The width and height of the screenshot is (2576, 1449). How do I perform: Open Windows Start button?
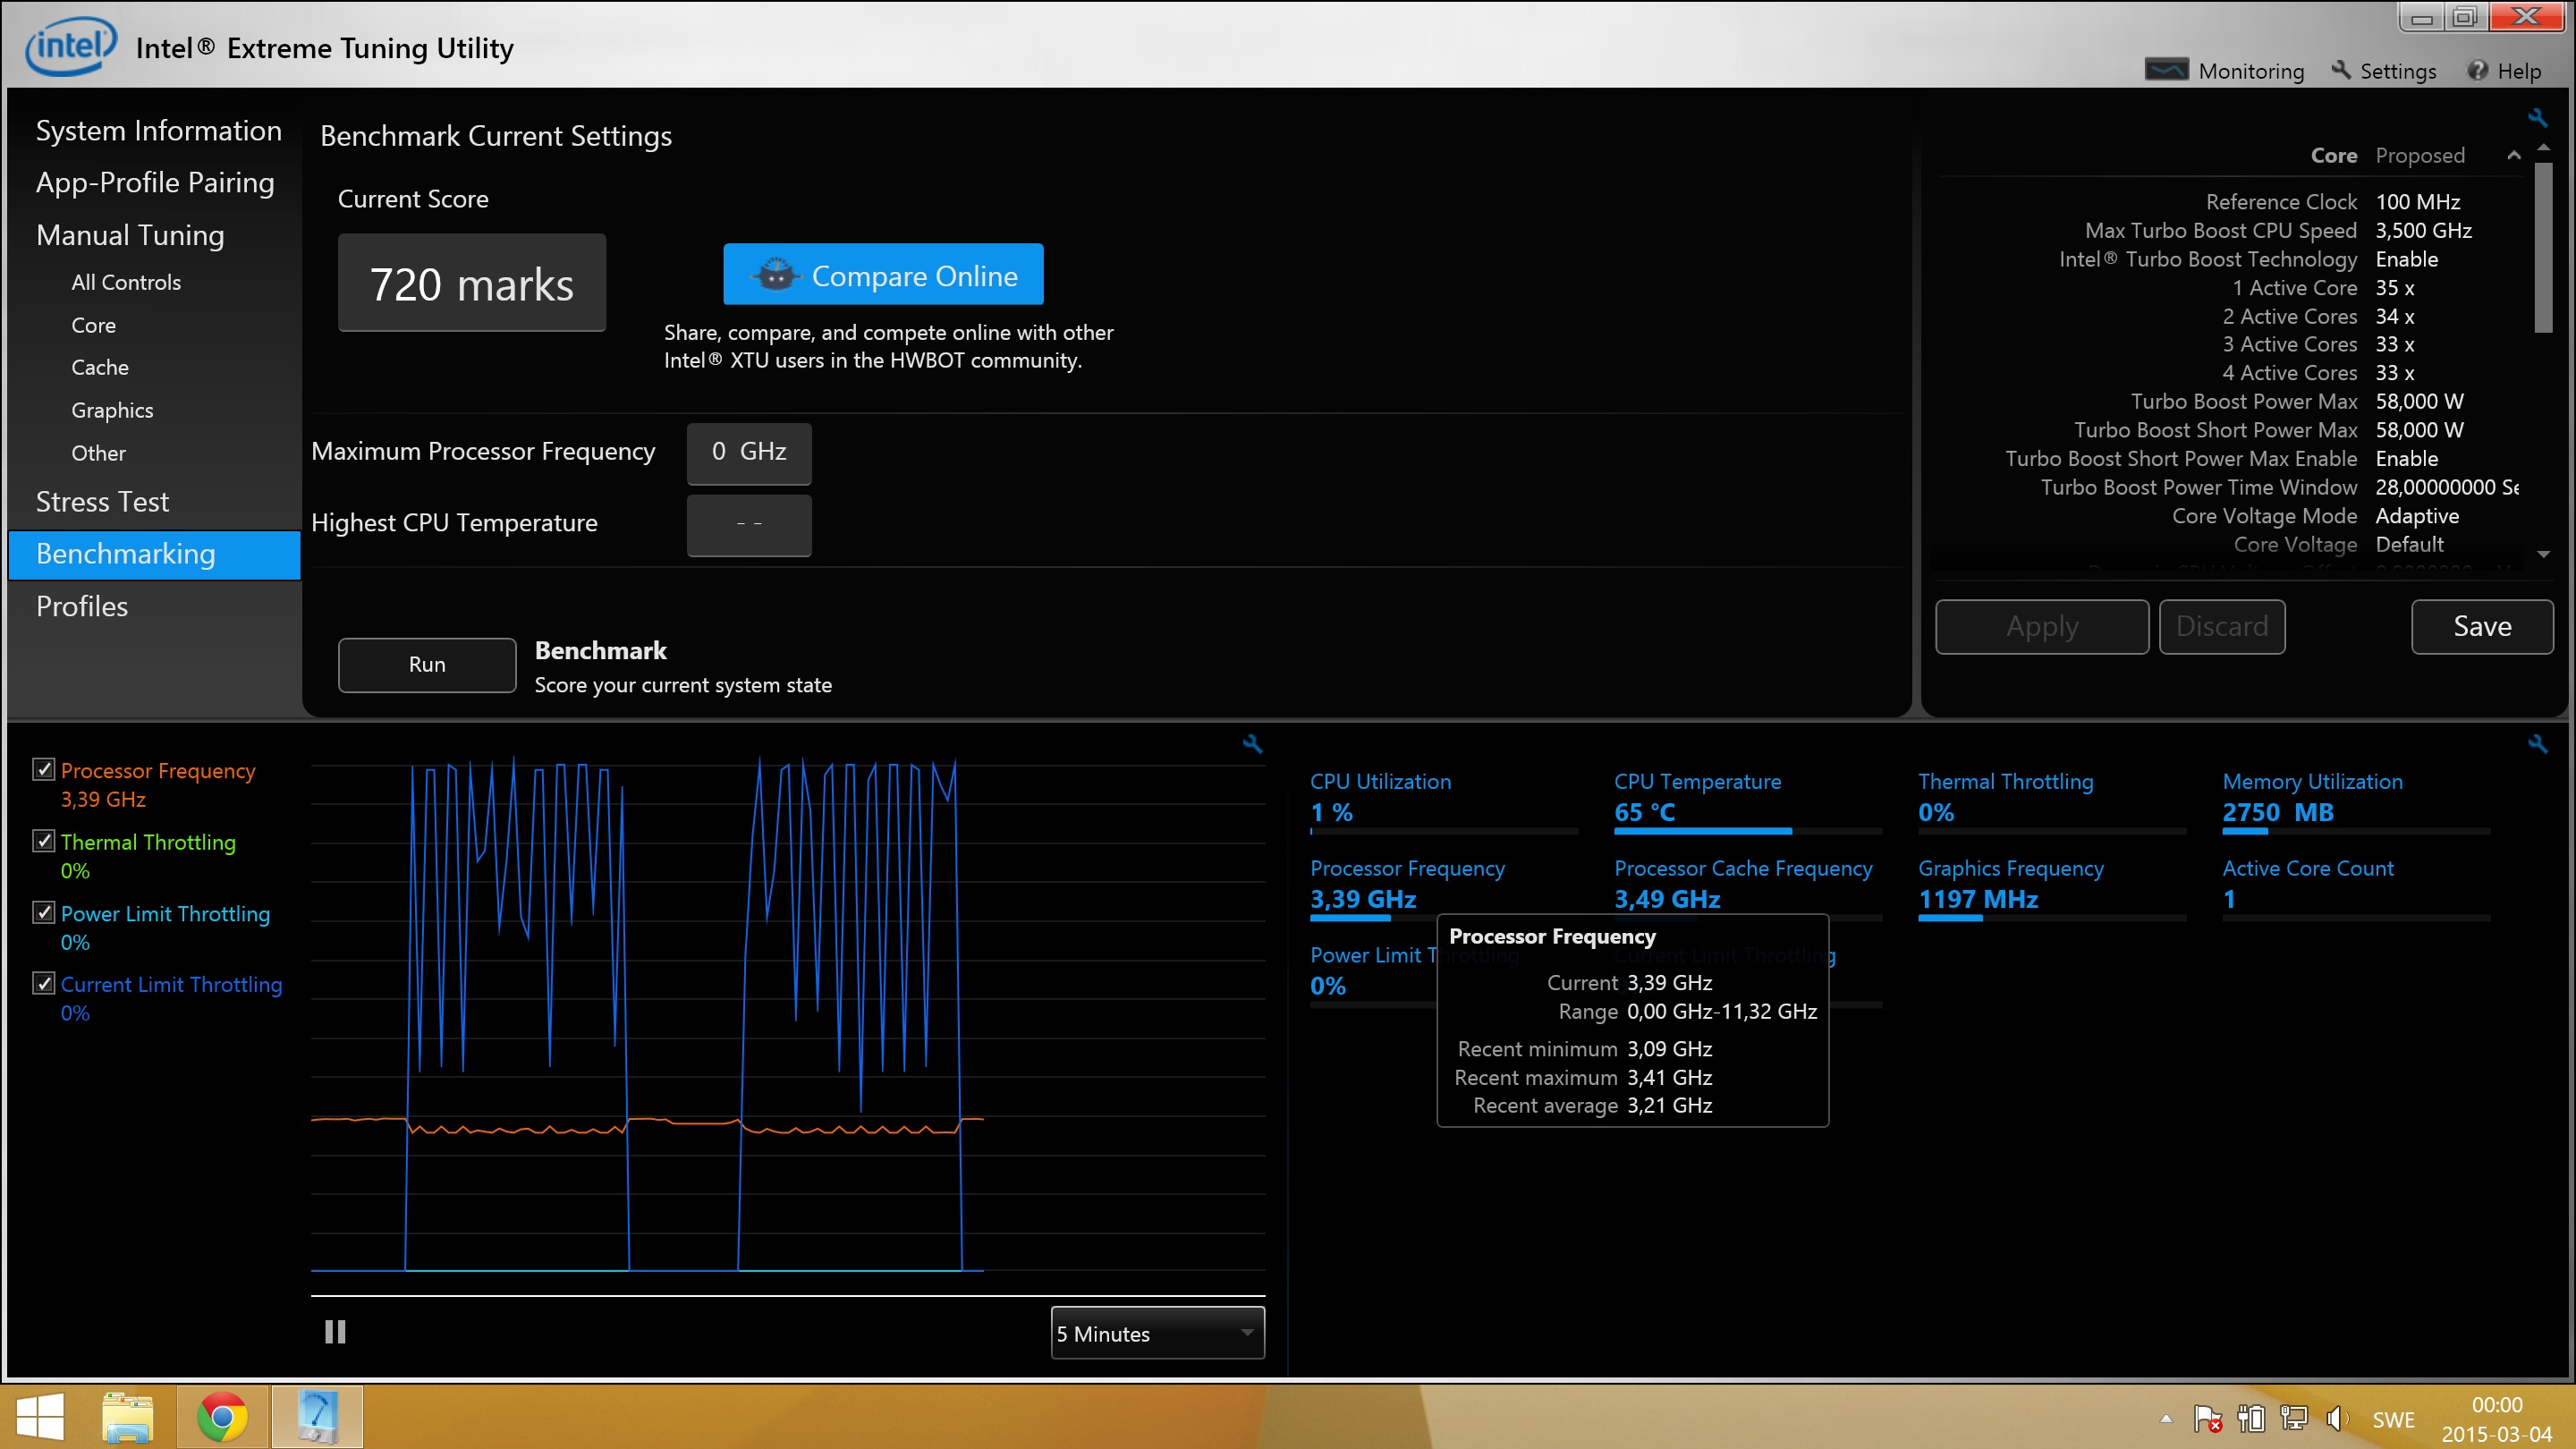41,1417
